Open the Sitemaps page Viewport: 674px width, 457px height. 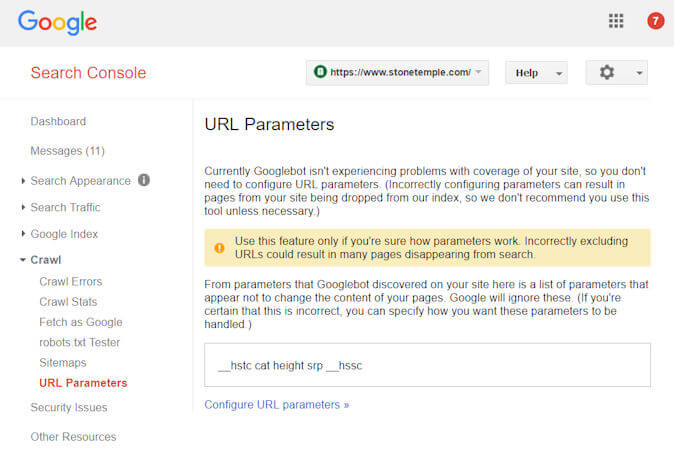tap(63, 363)
